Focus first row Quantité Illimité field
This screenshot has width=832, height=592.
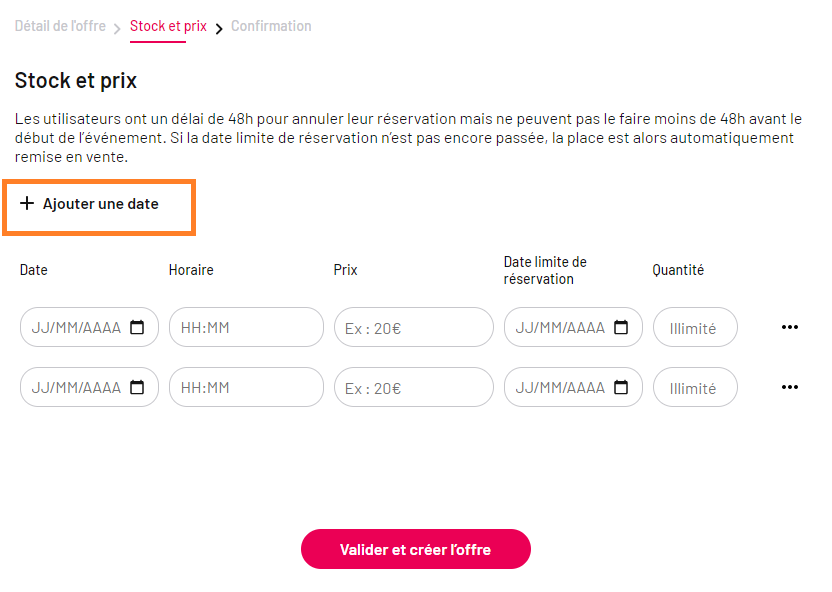pyautogui.click(x=695, y=327)
